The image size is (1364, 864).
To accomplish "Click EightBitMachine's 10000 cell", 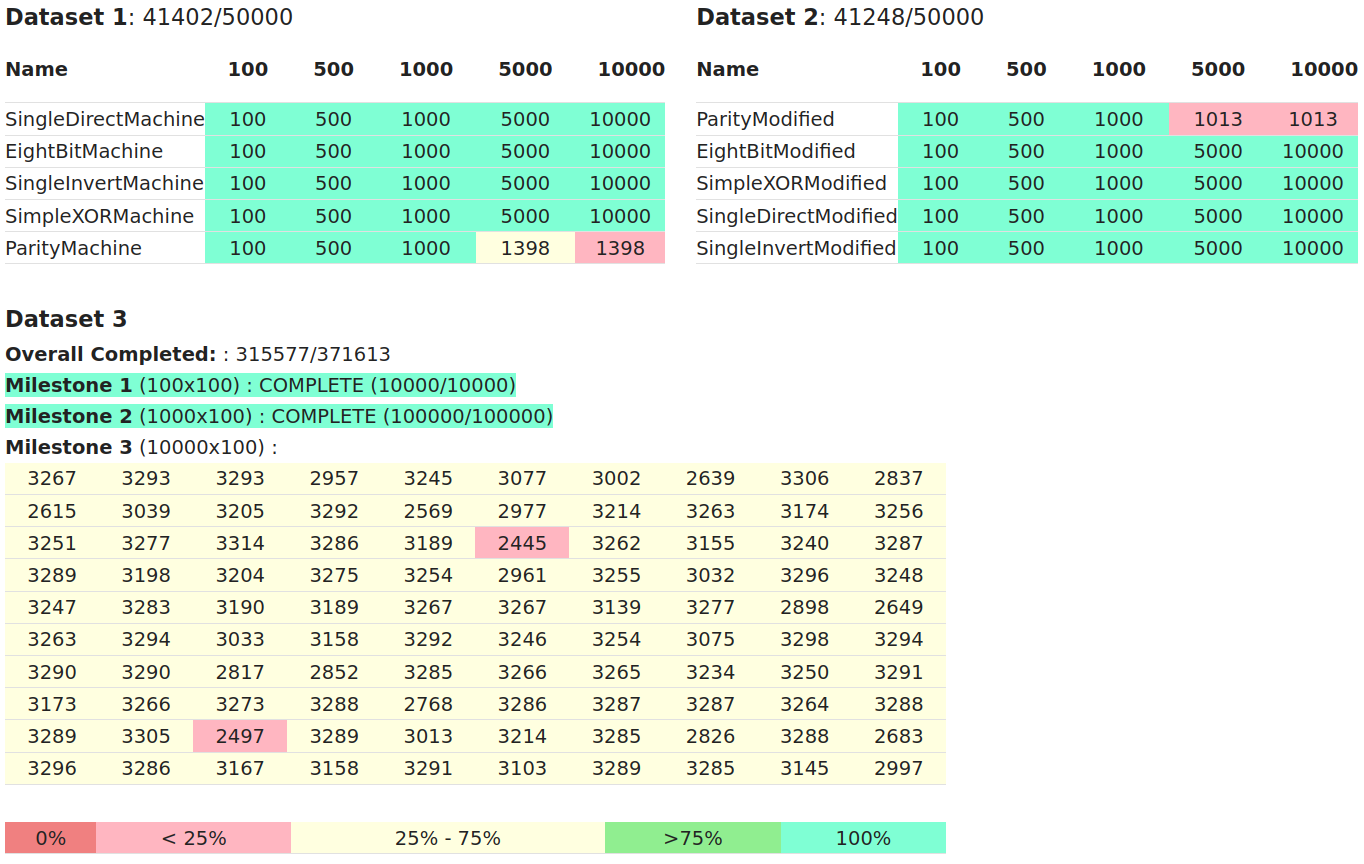I will [x=620, y=151].
